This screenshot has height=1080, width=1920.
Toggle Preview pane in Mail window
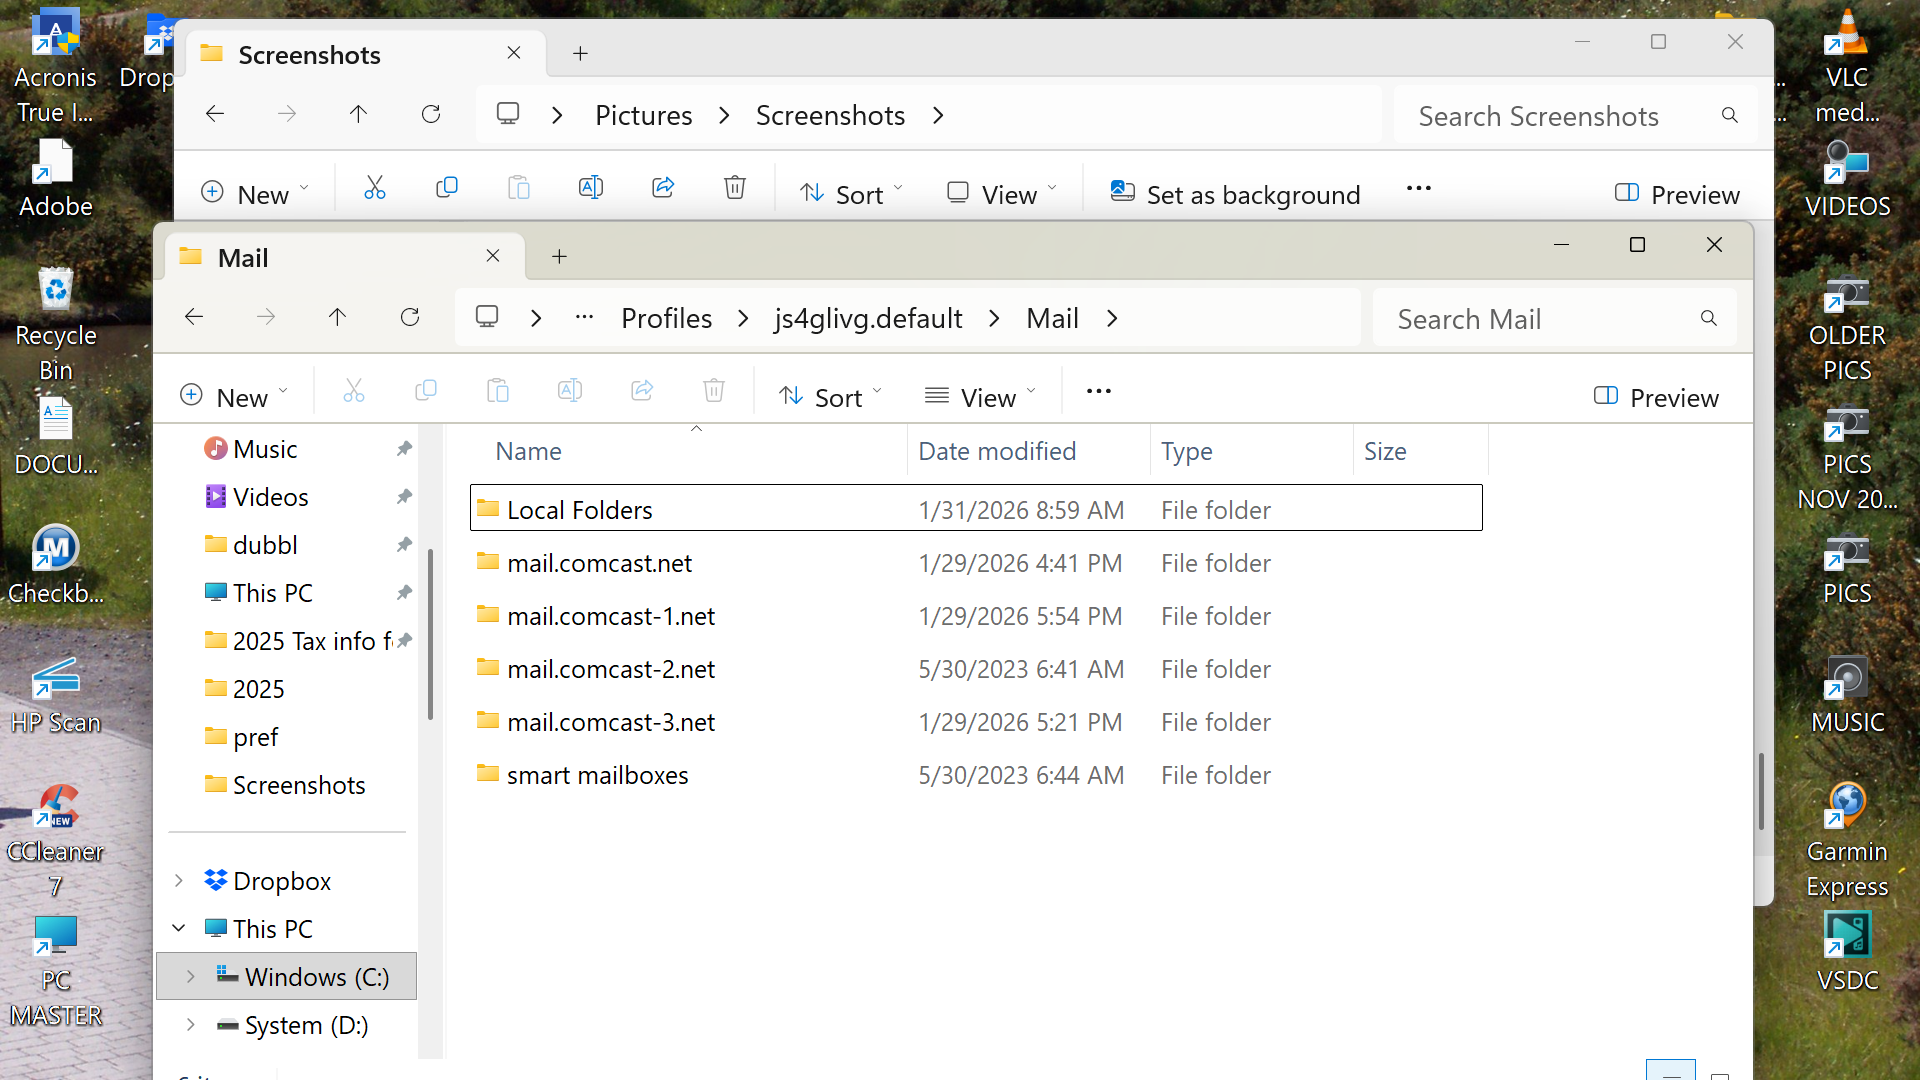[x=1656, y=397]
